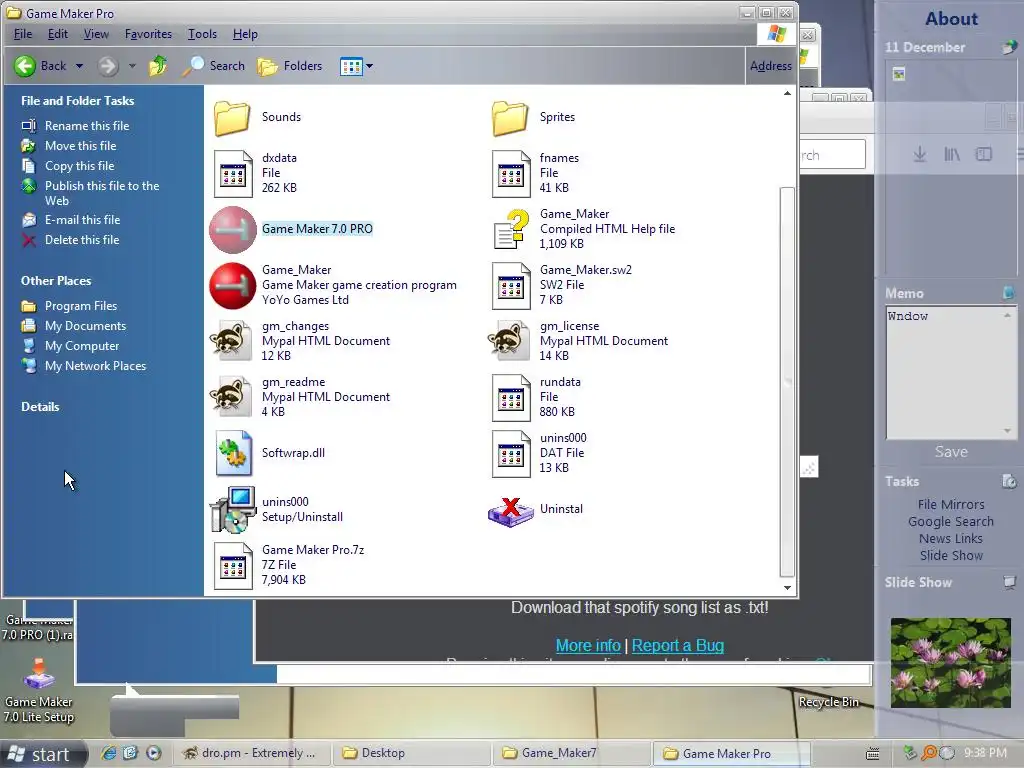
Task: Click the Back arrow toolbar icon
Action: click(25, 66)
